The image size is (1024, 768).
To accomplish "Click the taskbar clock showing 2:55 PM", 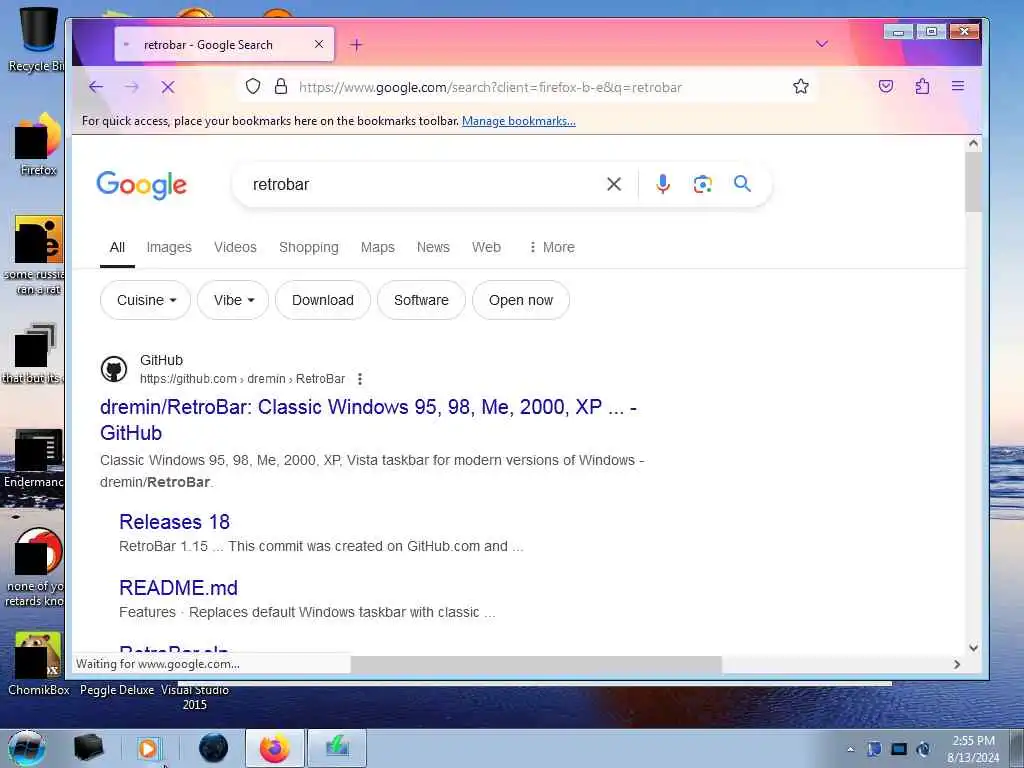I will [973, 749].
